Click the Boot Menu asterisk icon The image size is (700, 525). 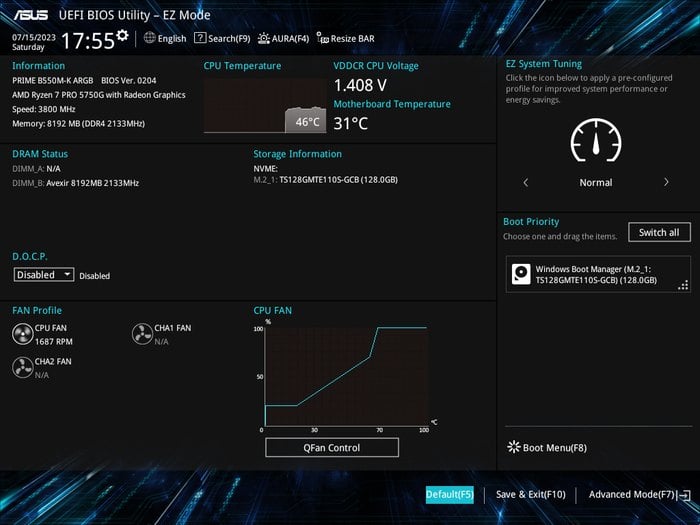(514, 447)
